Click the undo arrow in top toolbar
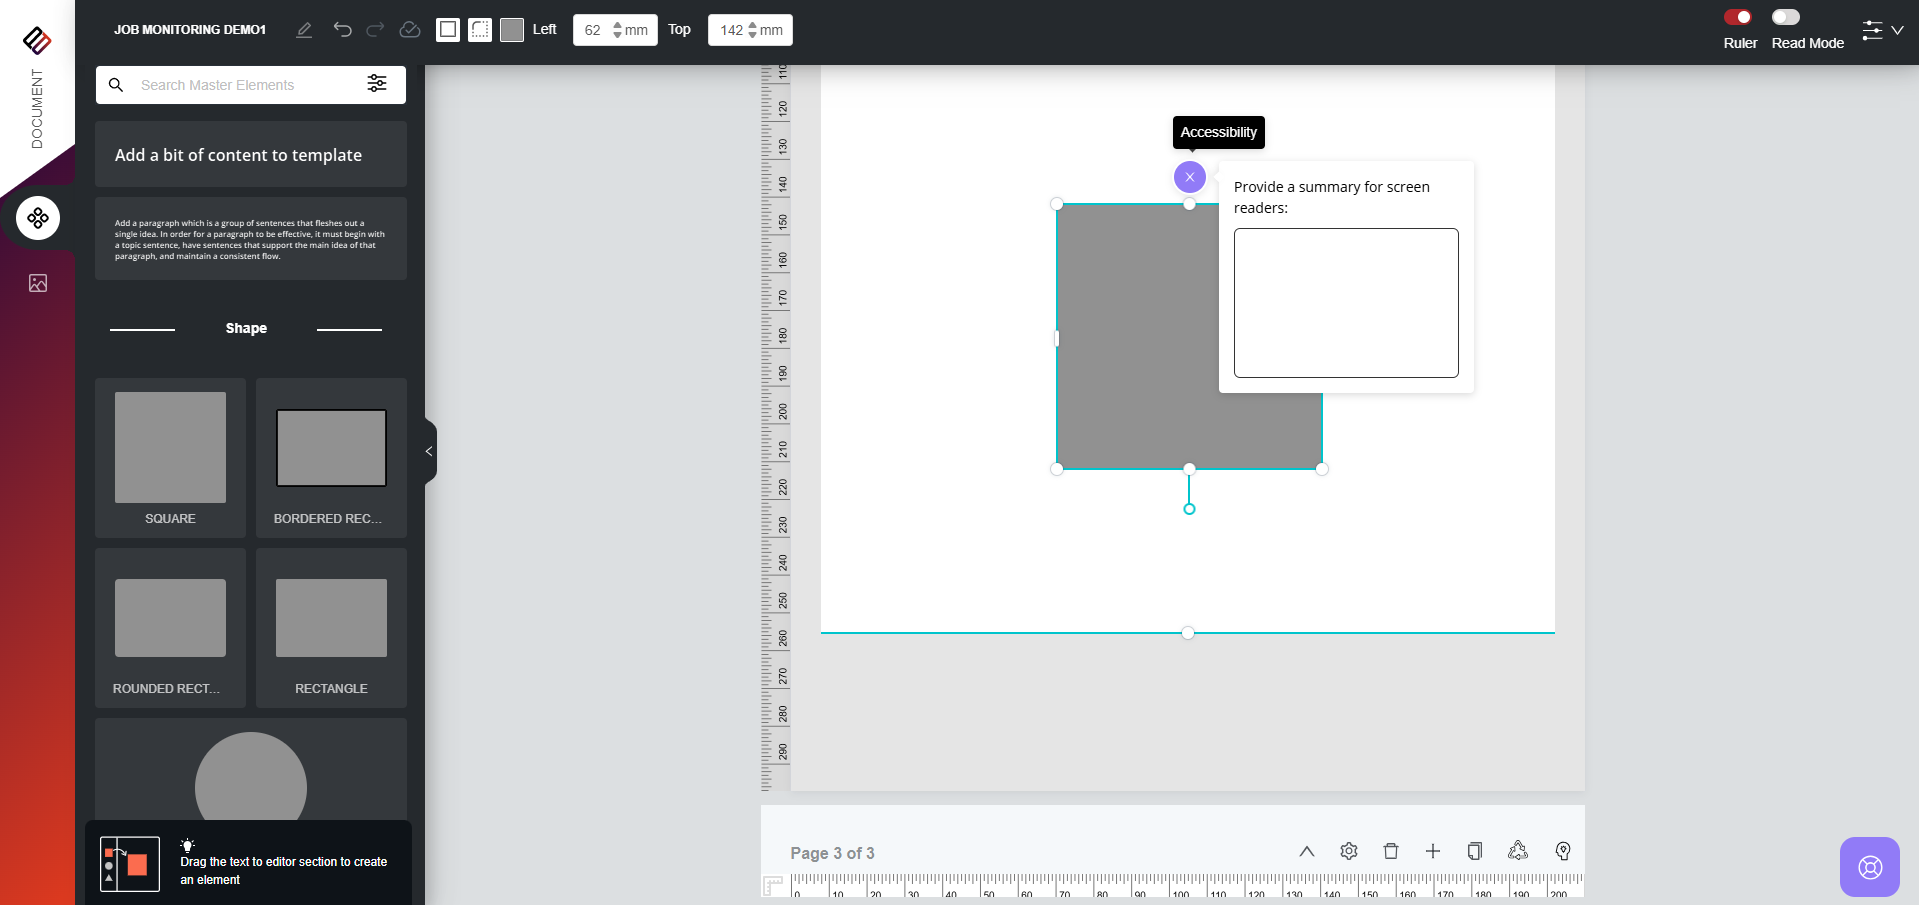The height and width of the screenshot is (905, 1919). point(342,30)
